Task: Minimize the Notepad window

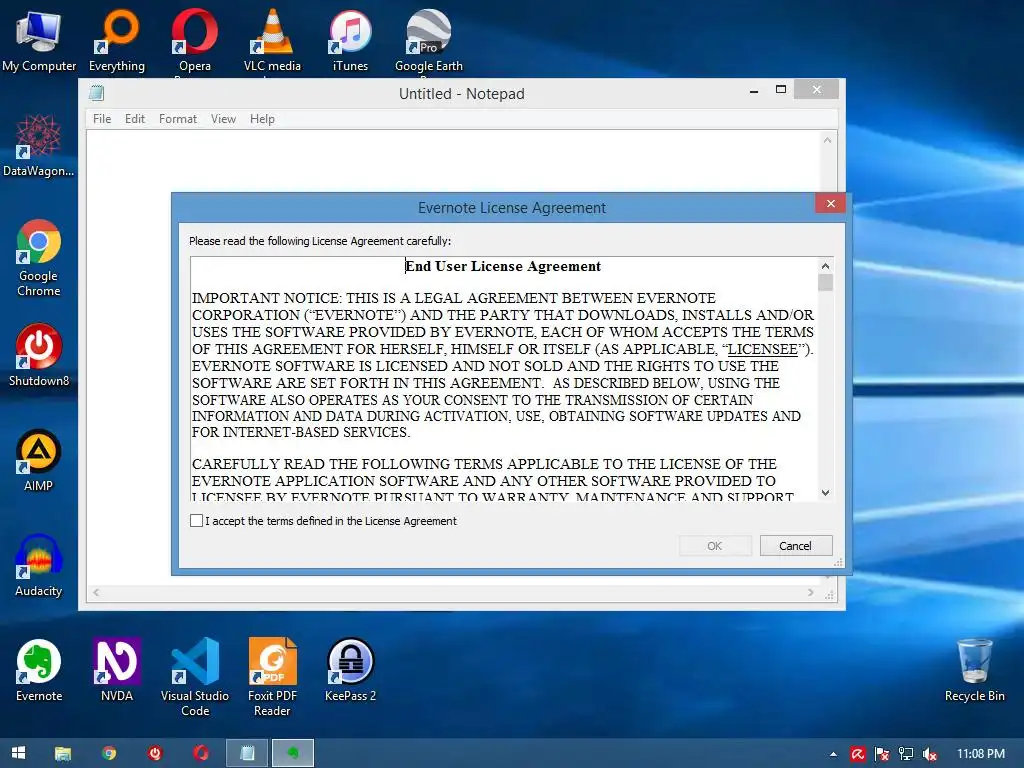Action: point(754,90)
